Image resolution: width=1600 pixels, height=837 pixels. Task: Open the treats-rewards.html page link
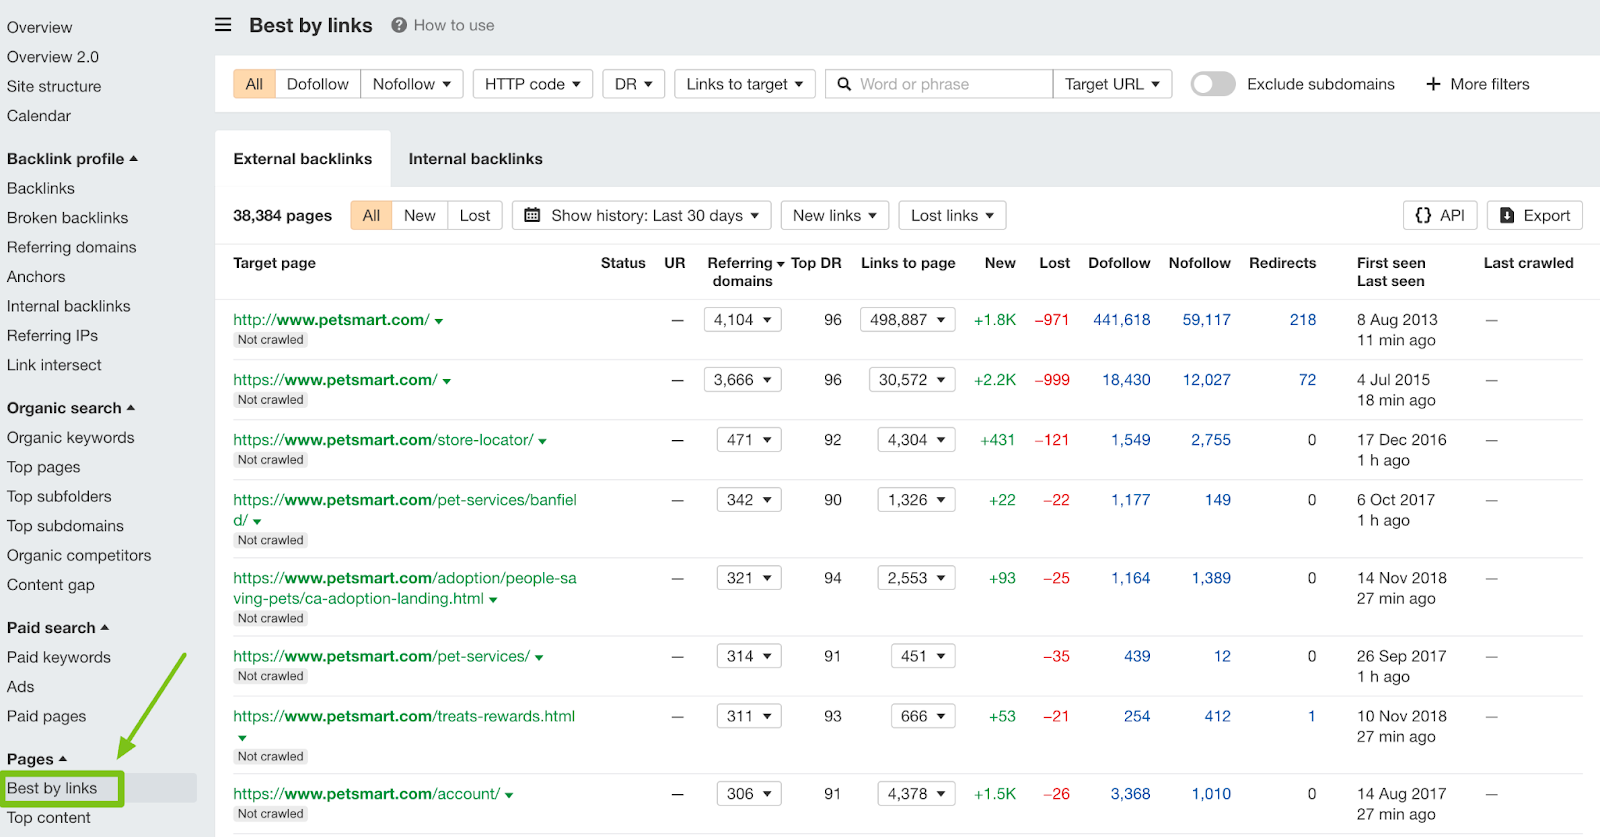click(x=404, y=716)
